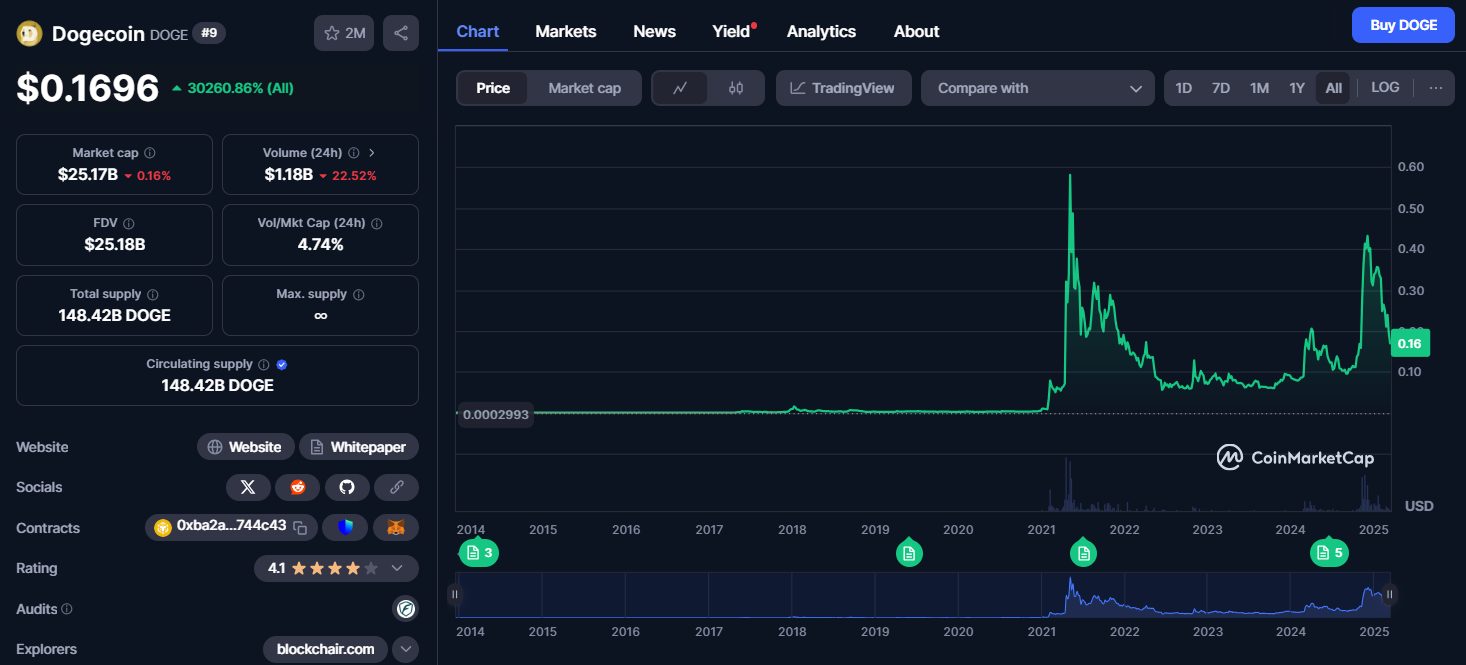Click the current price tag 0.16 on chart
The width and height of the screenshot is (1466, 665).
click(x=1410, y=343)
